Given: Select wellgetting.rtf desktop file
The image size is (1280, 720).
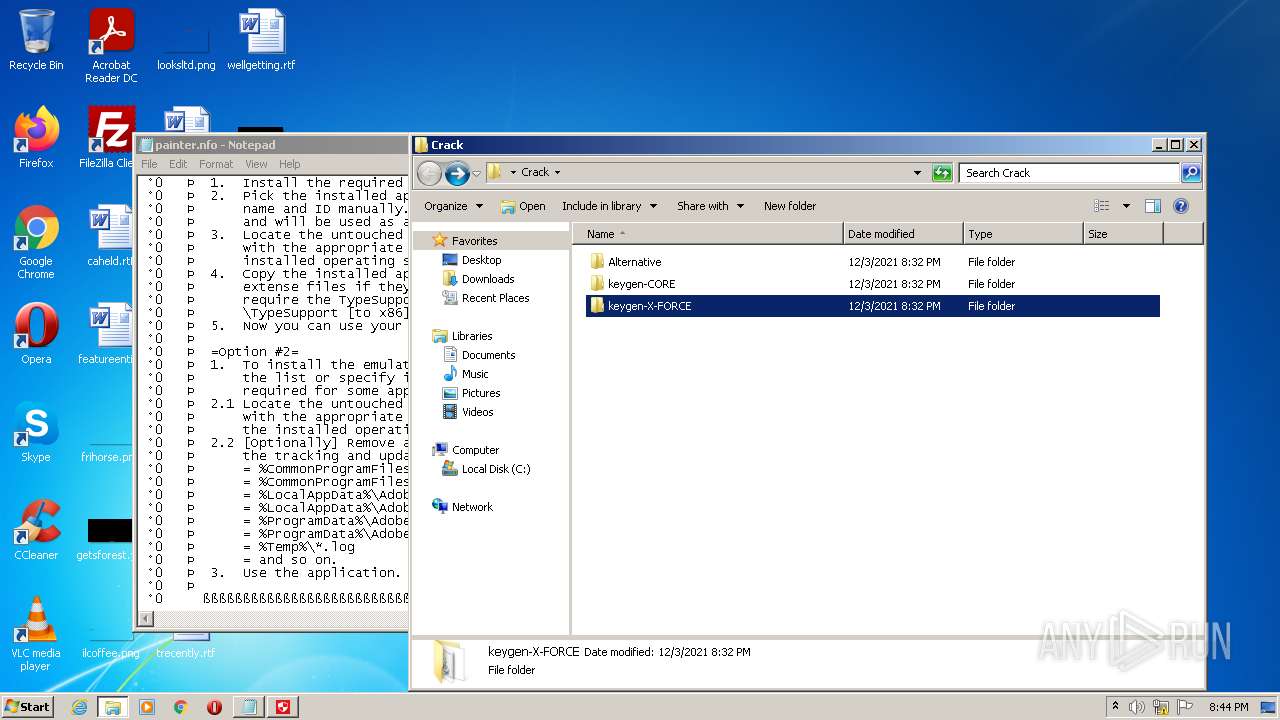Looking at the screenshot, I should point(261,40).
